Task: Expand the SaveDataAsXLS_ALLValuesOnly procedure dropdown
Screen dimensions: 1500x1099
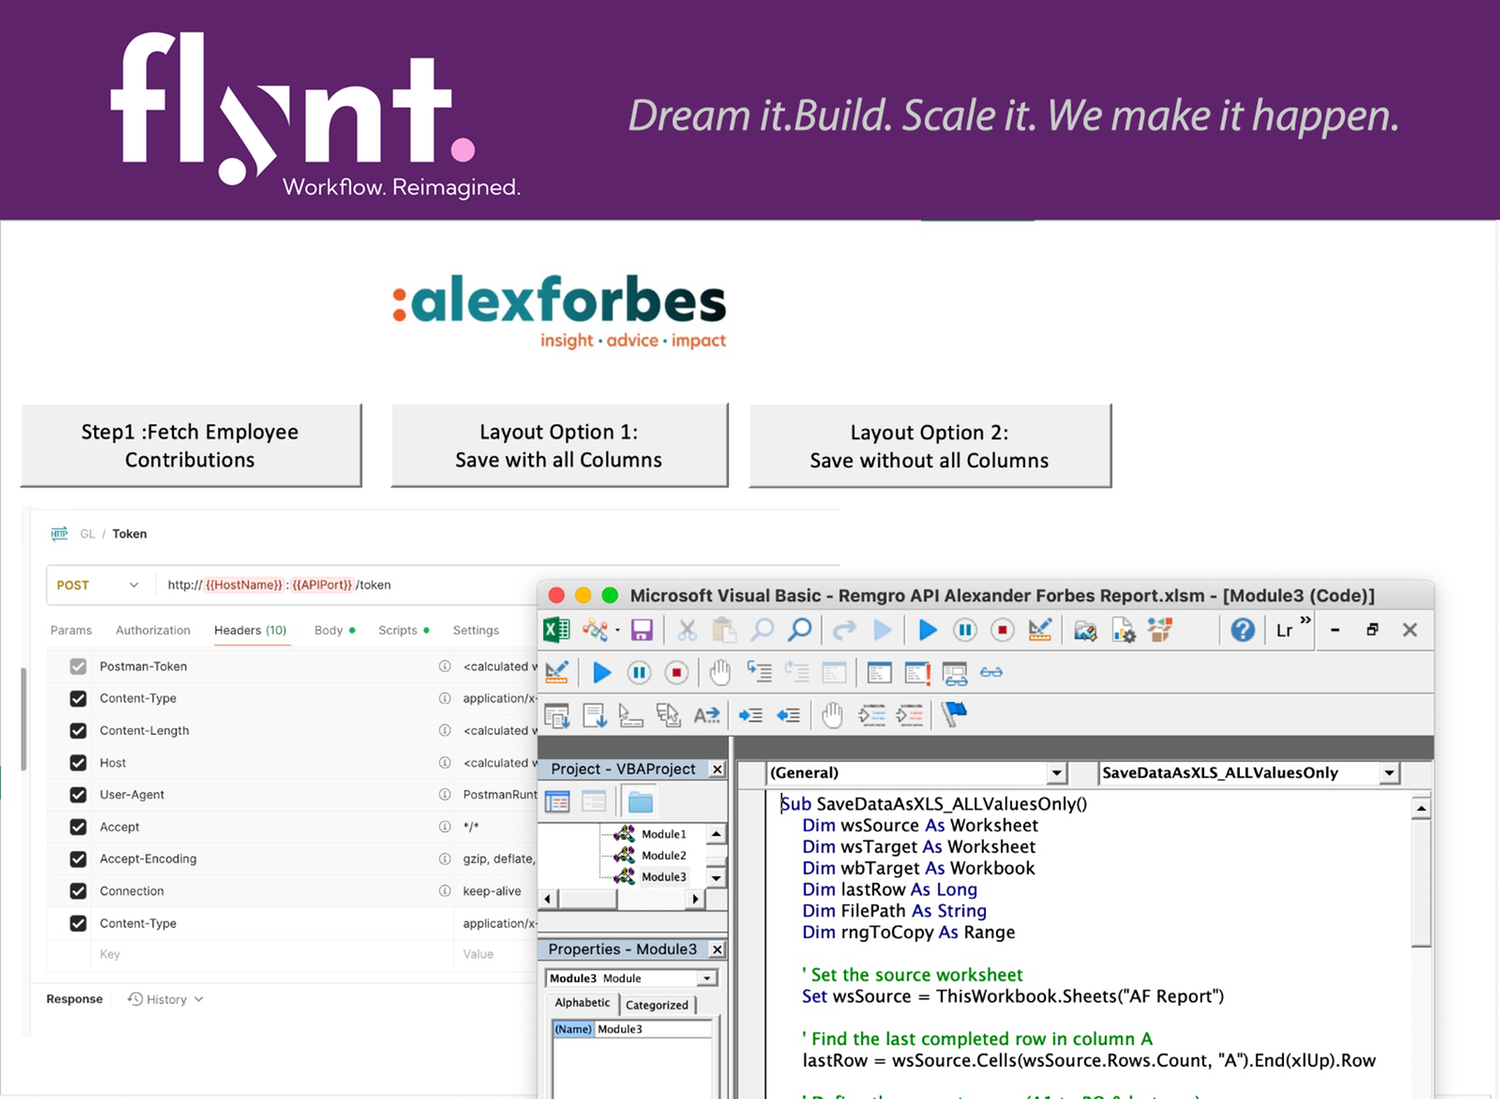Action: pos(1389,773)
